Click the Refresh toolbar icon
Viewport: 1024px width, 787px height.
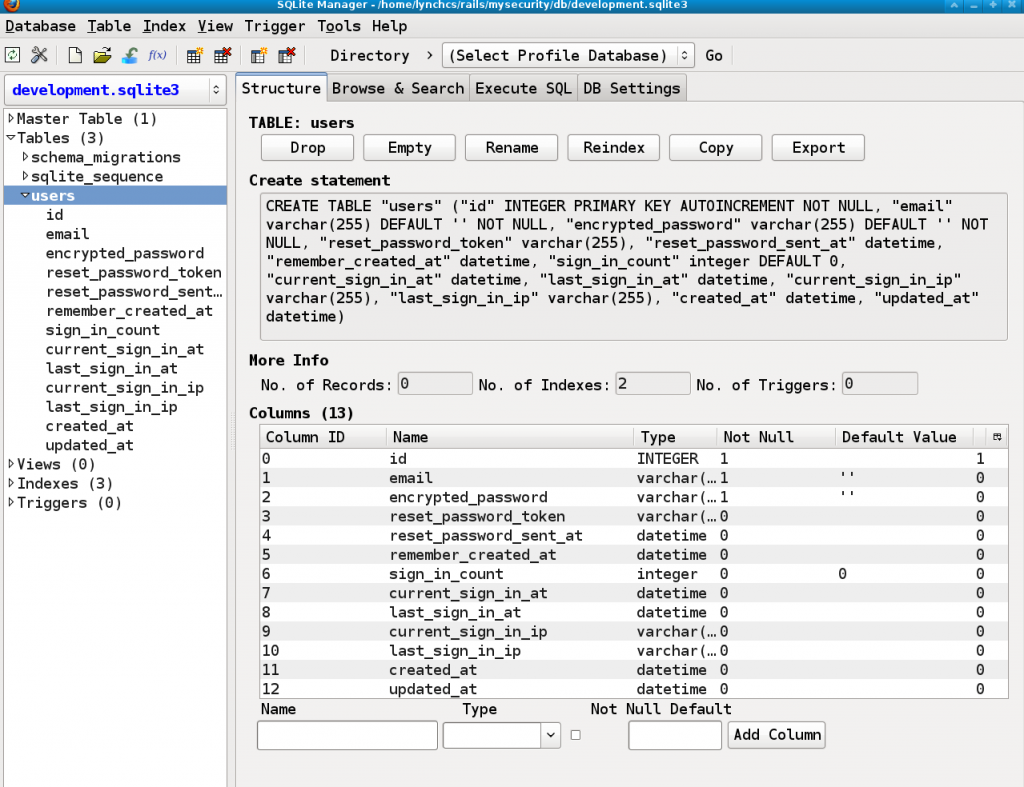(13, 56)
